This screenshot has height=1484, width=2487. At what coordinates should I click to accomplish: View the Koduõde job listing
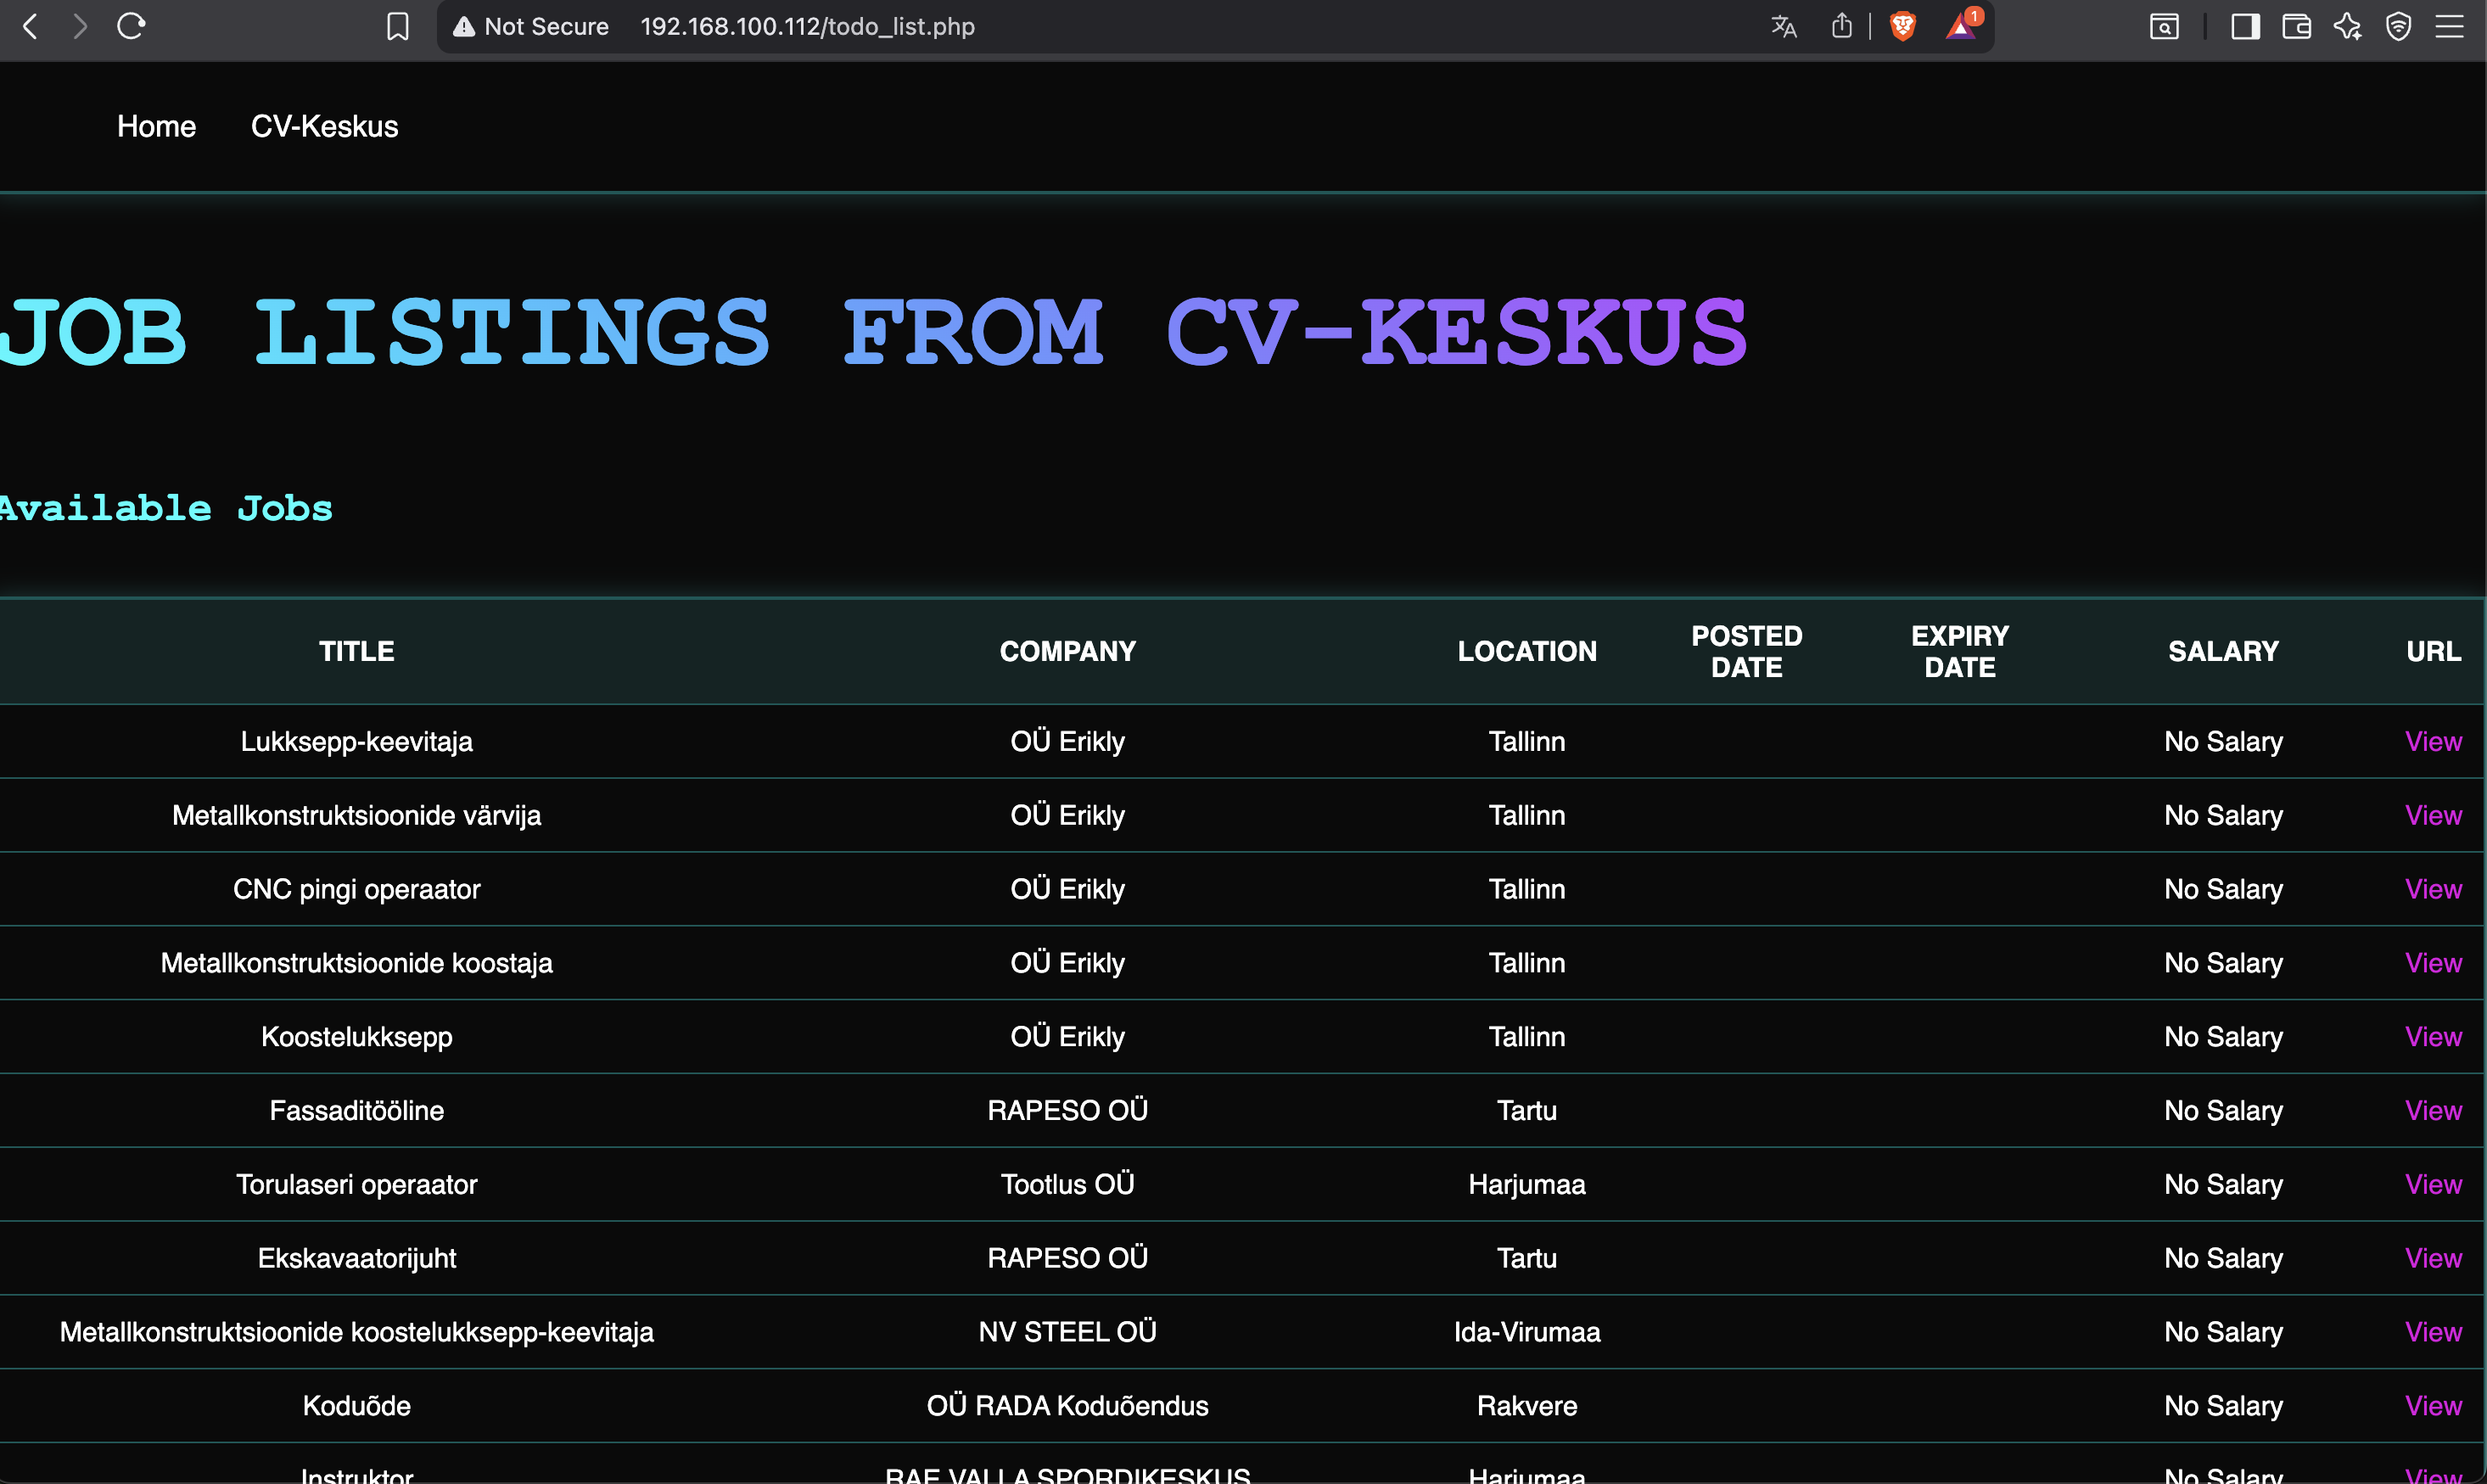point(2433,1405)
